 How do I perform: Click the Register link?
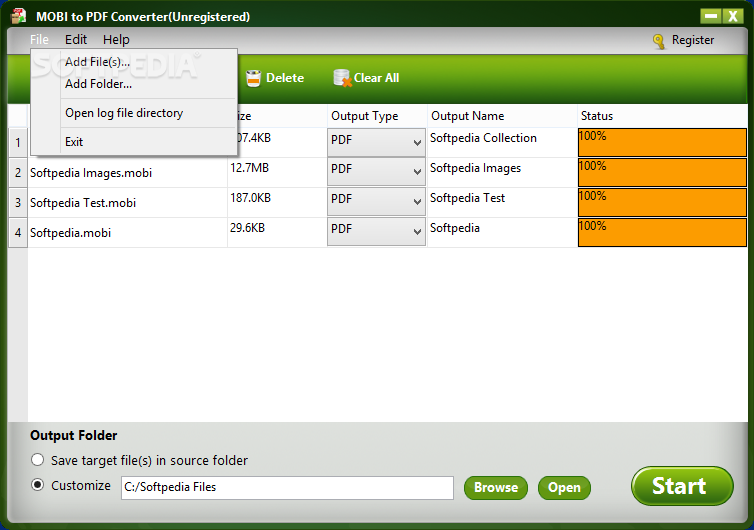(x=692, y=40)
